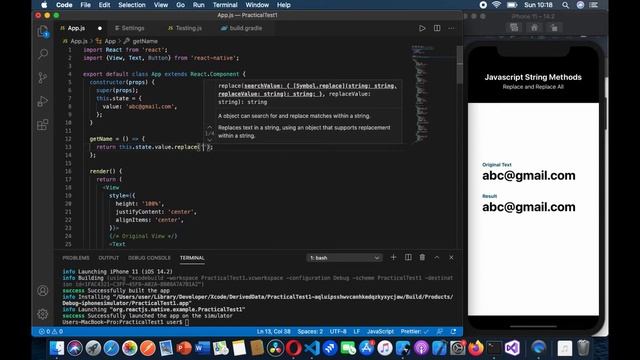Click errors and warnings count in status bar
This screenshot has width=640, height=360.
pyautogui.click(x=51, y=331)
